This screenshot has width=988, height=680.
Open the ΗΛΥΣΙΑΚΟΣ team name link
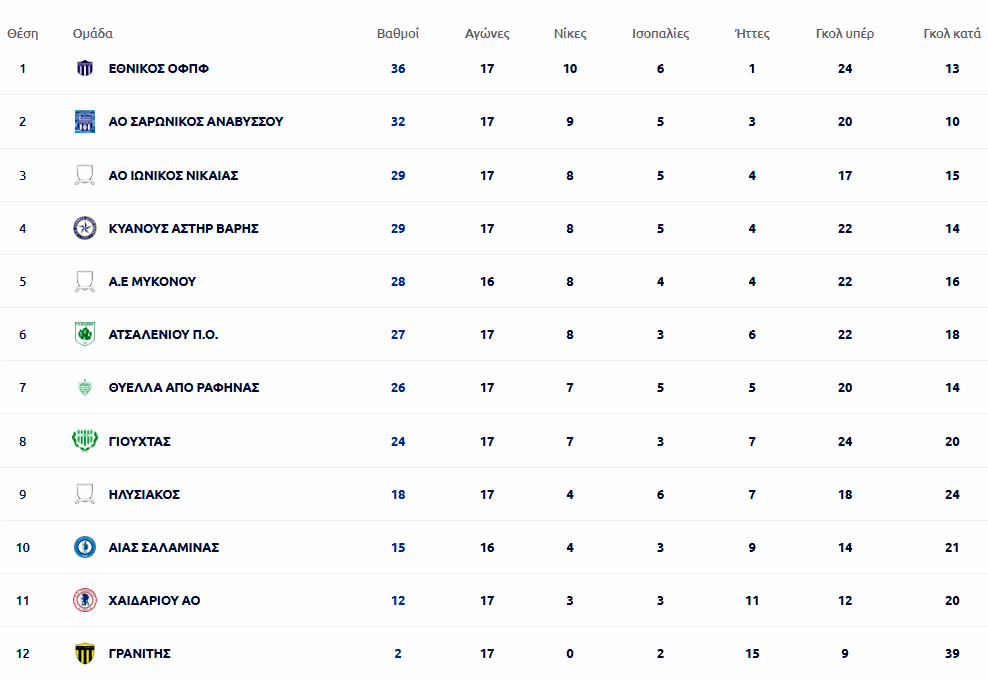(x=144, y=495)
